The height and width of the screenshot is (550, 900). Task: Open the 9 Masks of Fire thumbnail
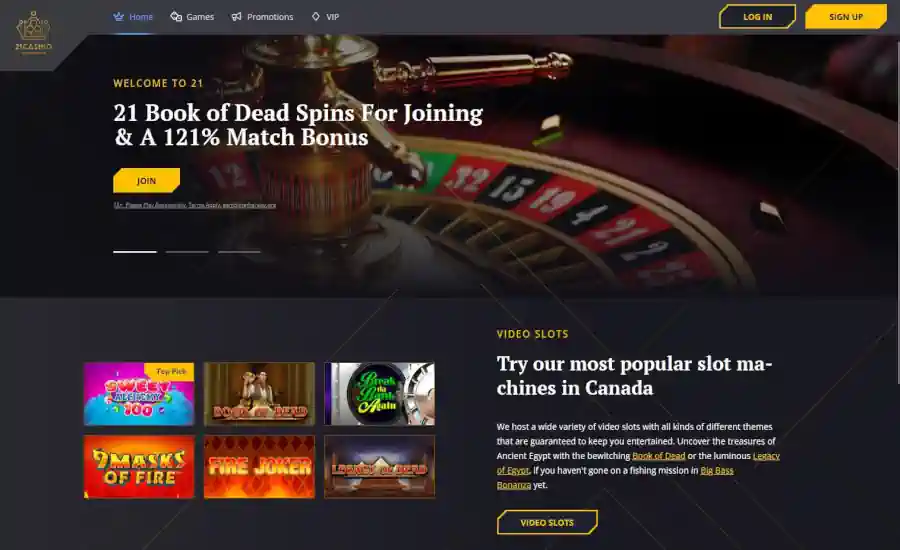139,467
